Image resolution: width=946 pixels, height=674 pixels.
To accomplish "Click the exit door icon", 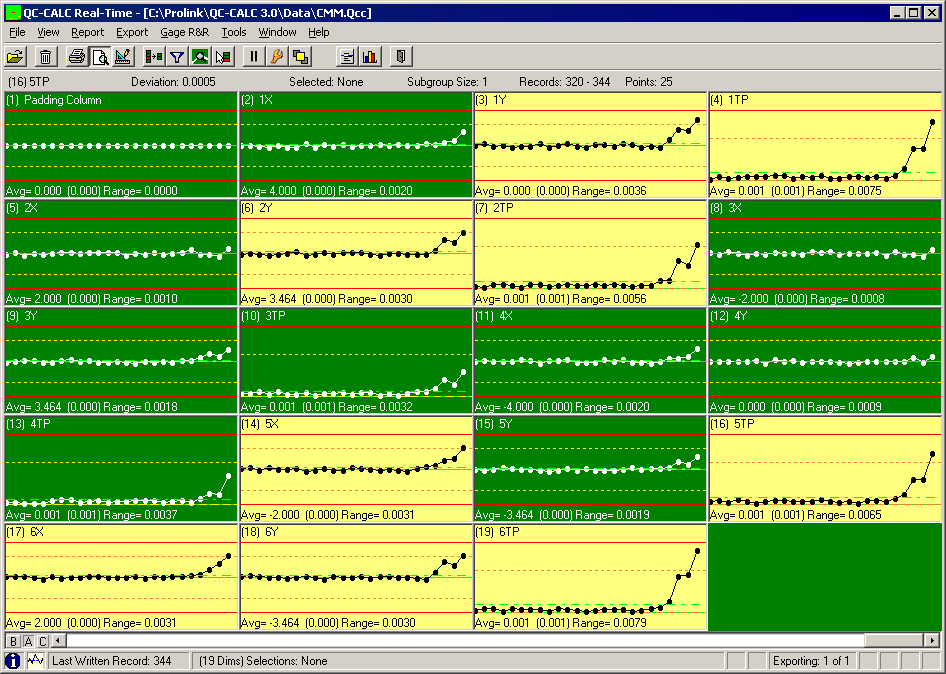I will click(401, 57).
